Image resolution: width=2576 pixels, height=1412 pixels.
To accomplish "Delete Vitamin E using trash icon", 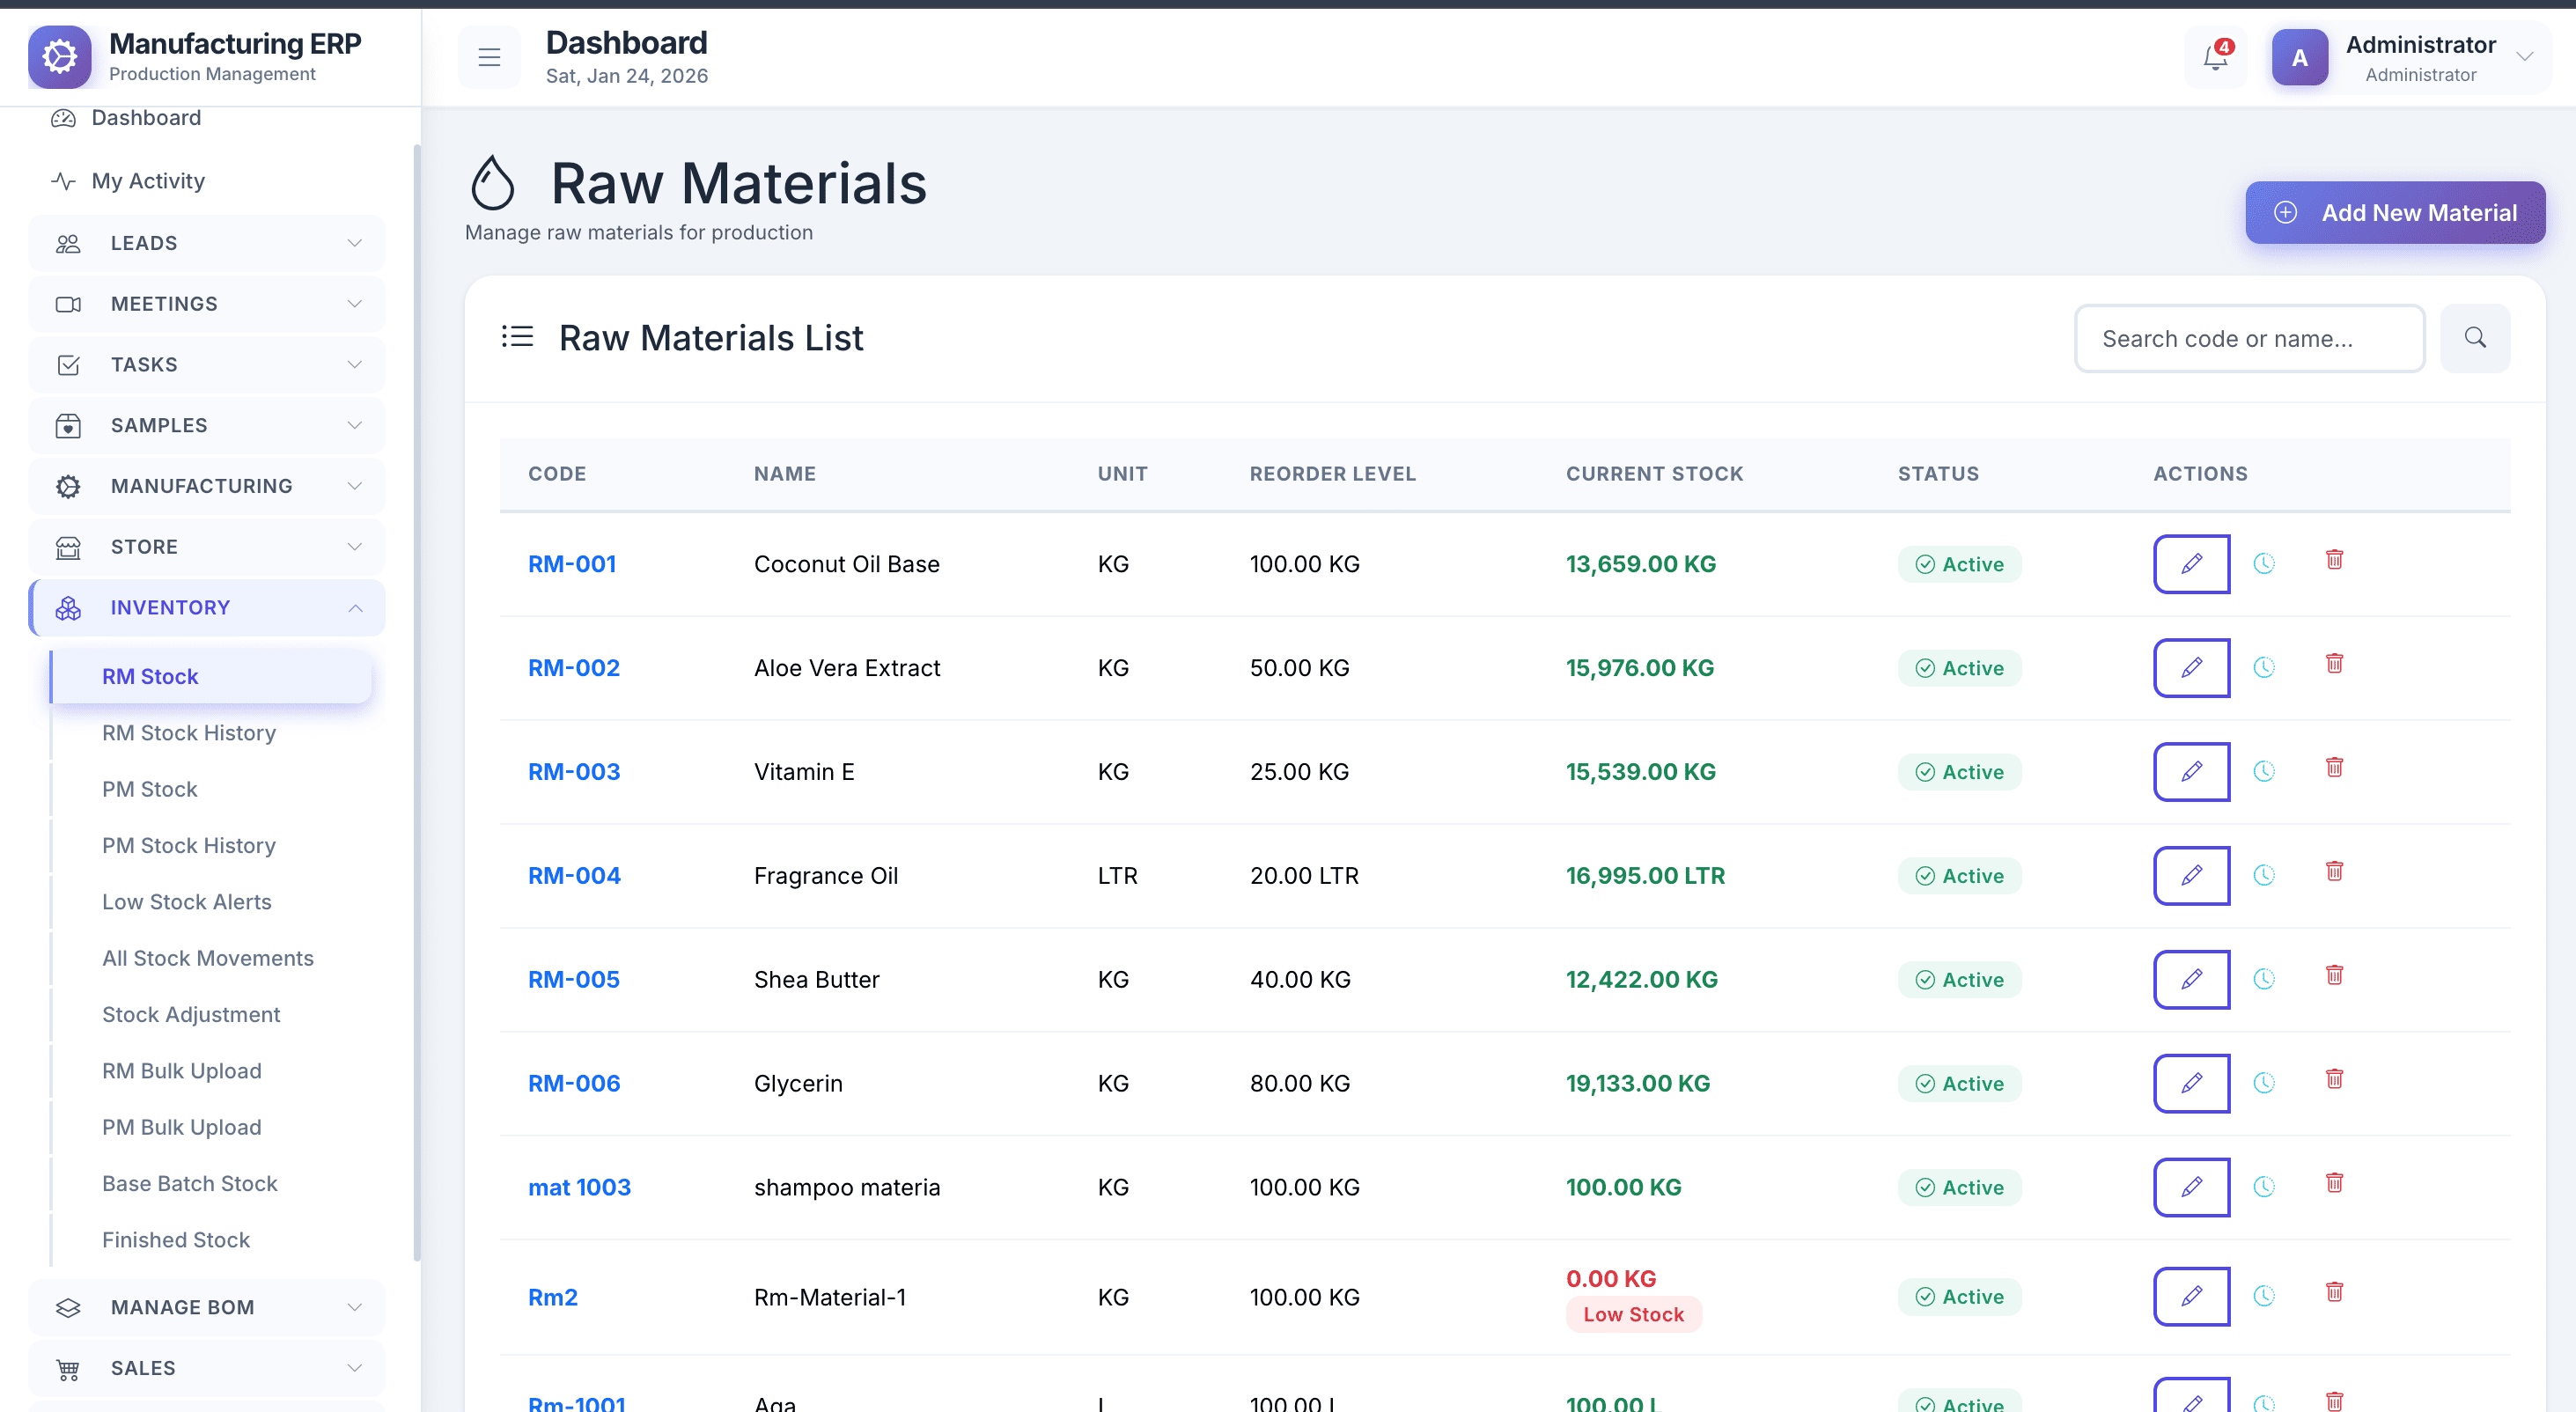I will point(2334,768).
